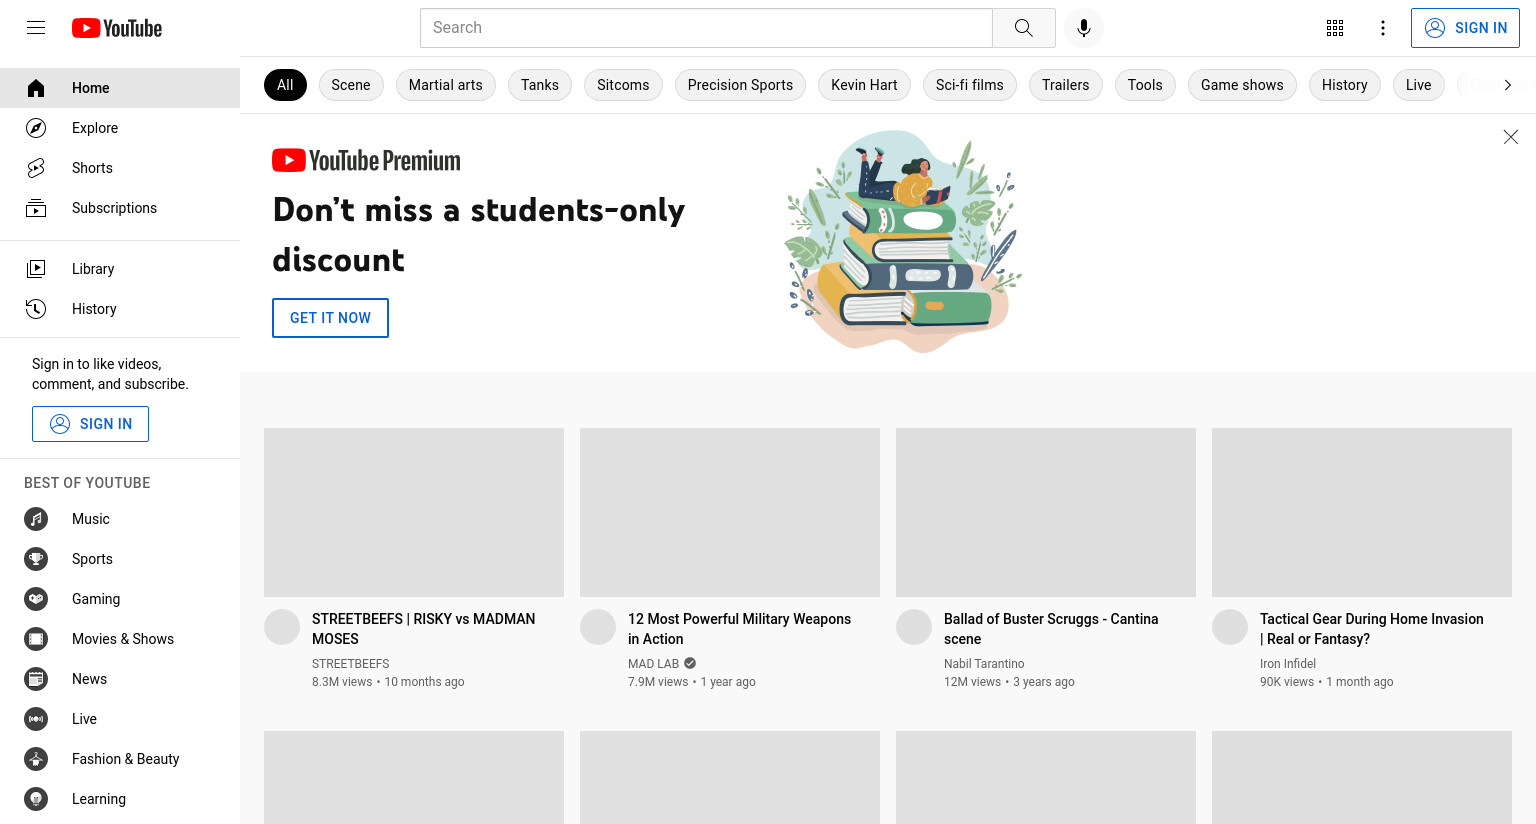Click the Nabil Tarantino channel avatar
The width and height of the screenshot is (1536, 824).
click(914, 627)
